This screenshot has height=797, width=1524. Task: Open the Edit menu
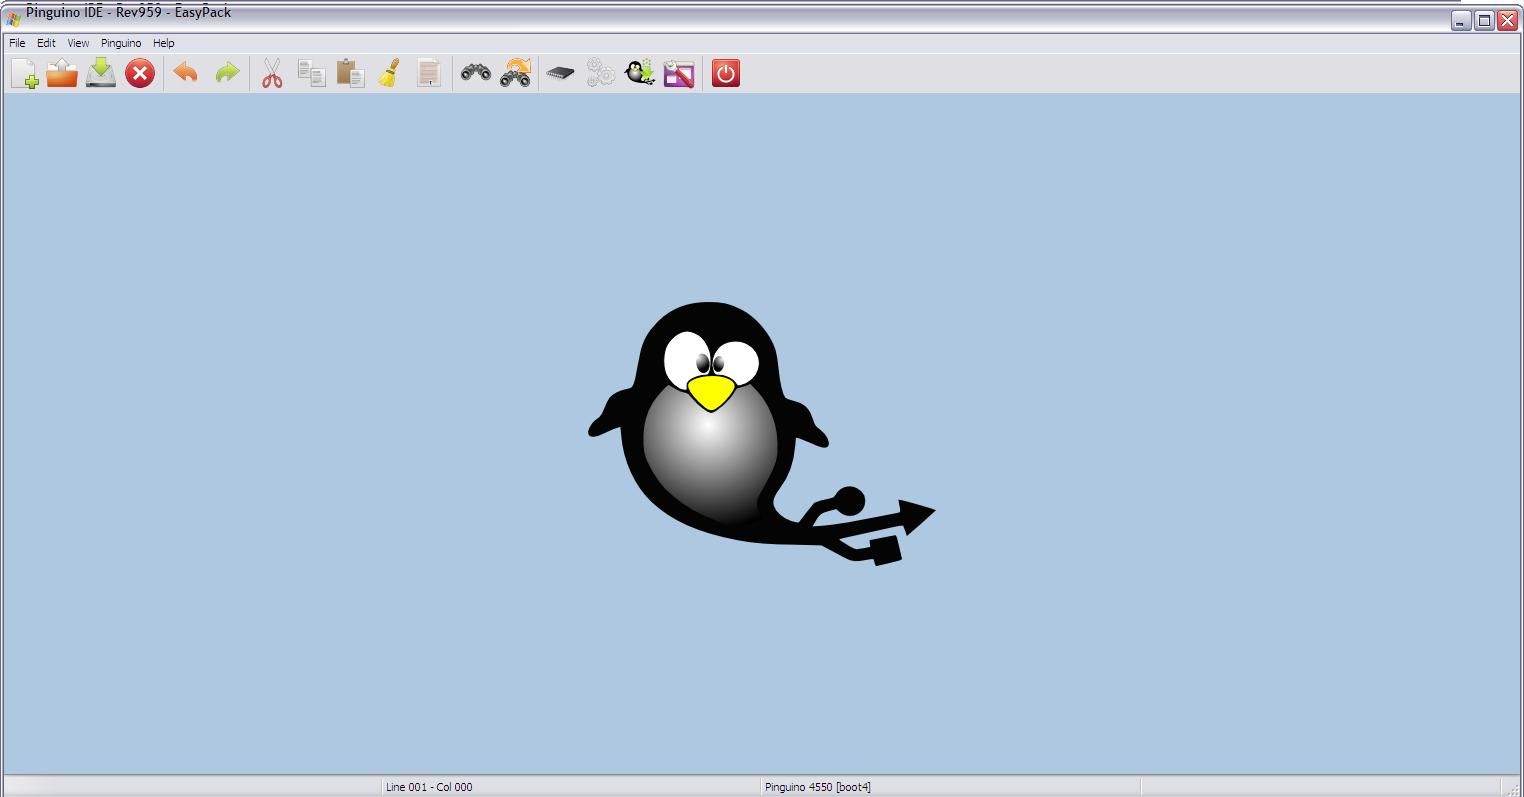click(x=45, y=43)
